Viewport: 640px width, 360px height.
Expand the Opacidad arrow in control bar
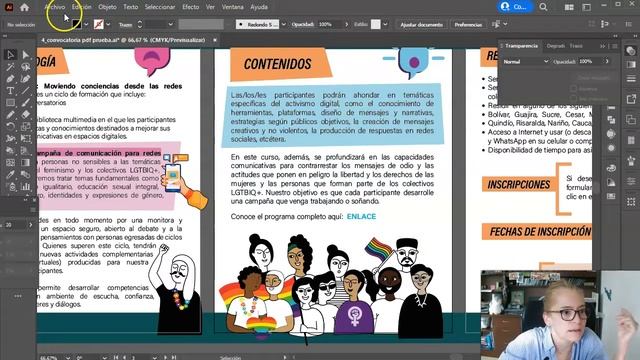347,24
